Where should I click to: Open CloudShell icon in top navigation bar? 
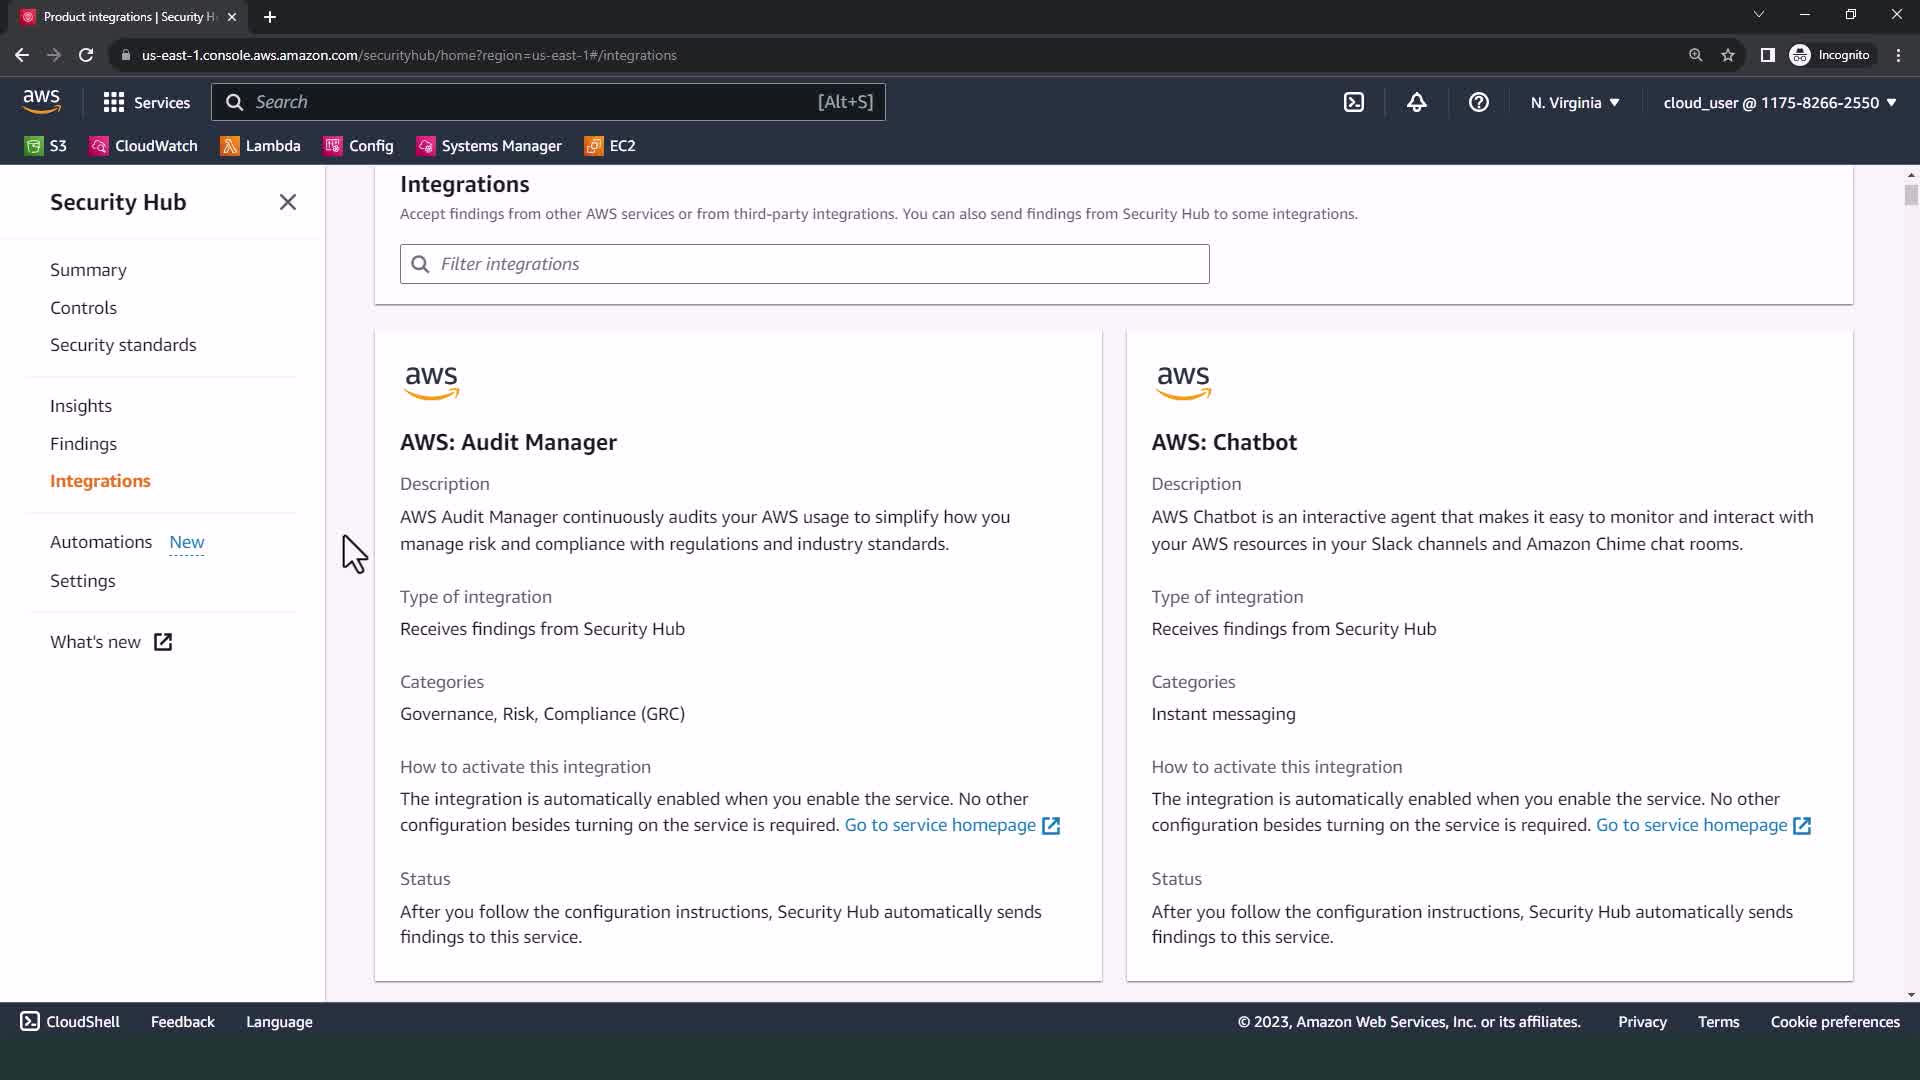[1354, 102]
